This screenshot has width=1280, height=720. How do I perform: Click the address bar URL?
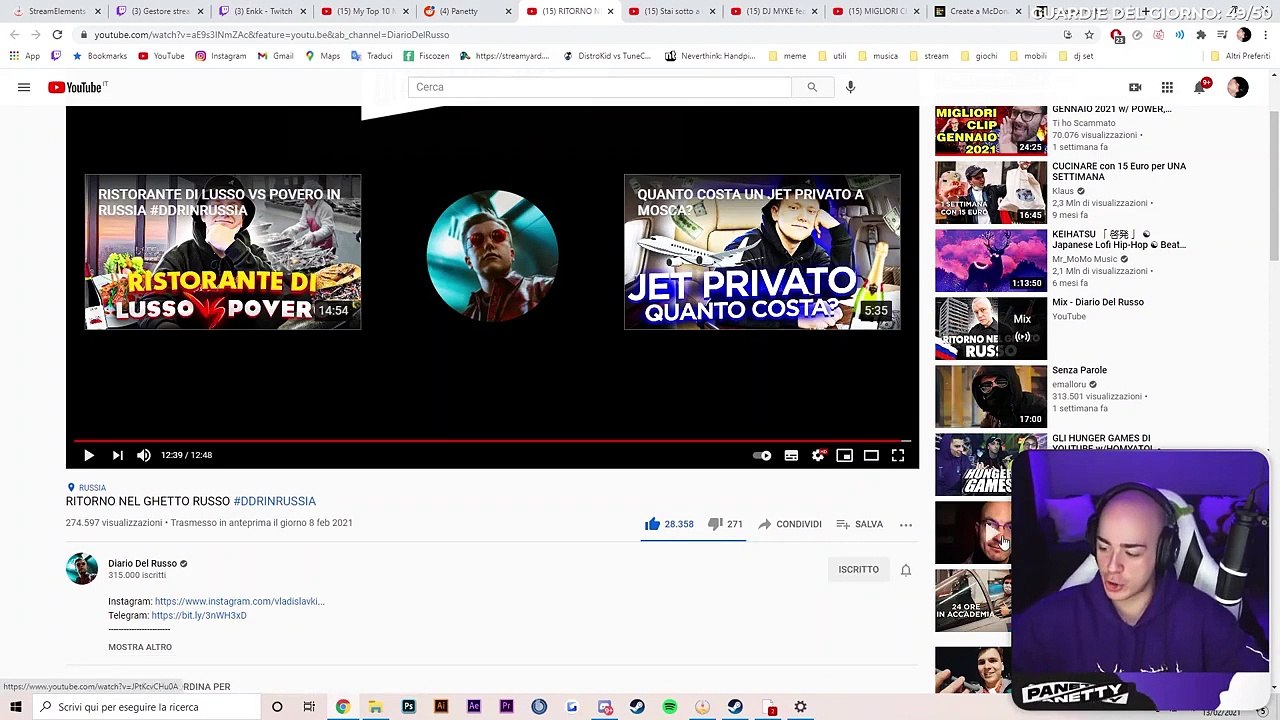pos(272,34)
